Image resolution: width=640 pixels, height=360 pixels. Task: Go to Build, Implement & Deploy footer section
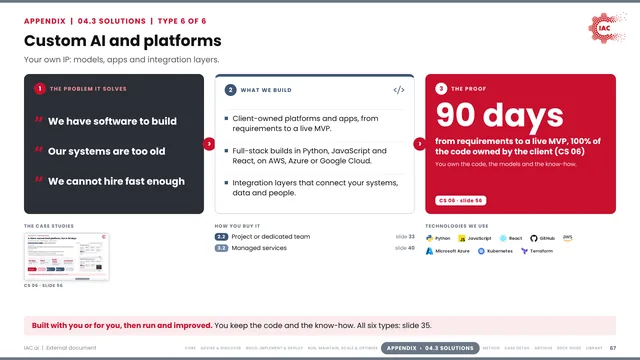pos(274,348)
